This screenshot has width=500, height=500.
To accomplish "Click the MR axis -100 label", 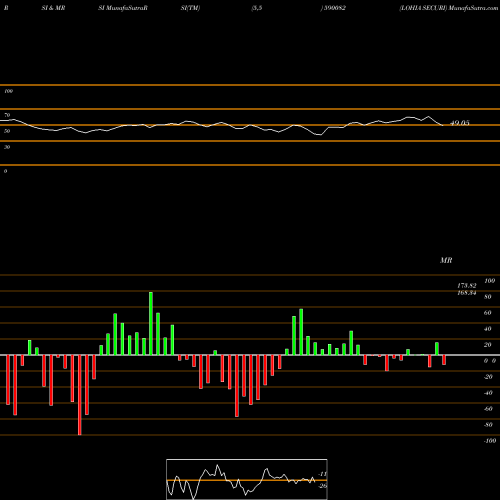I will tap(490, 441).
